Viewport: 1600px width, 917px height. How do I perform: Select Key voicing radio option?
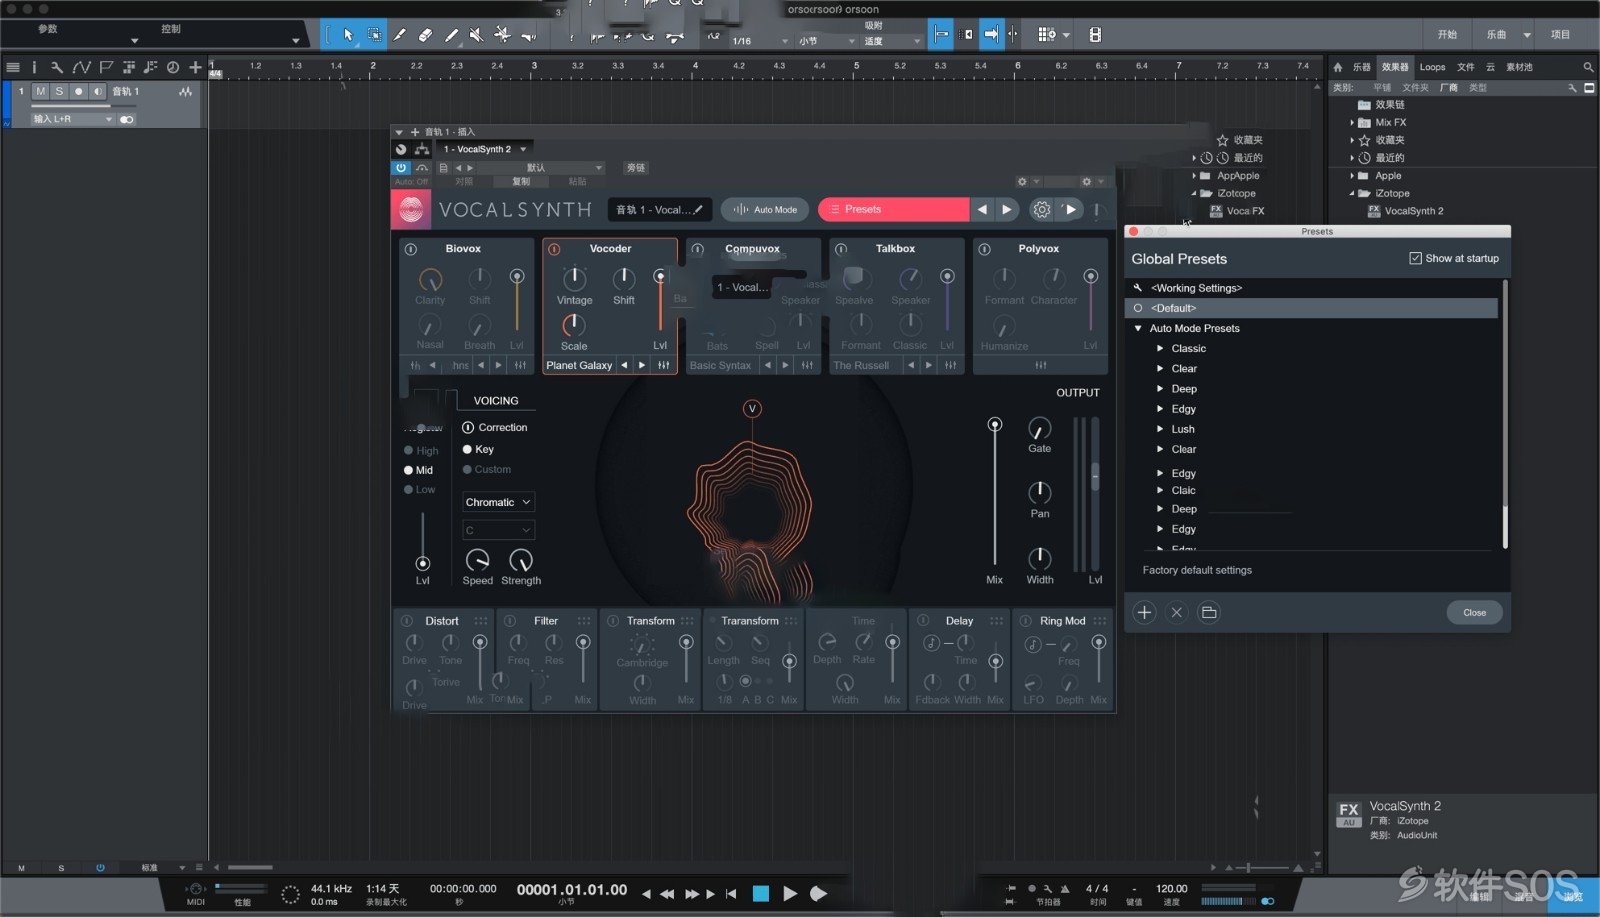pyautogui.click(x=467, y=449)
